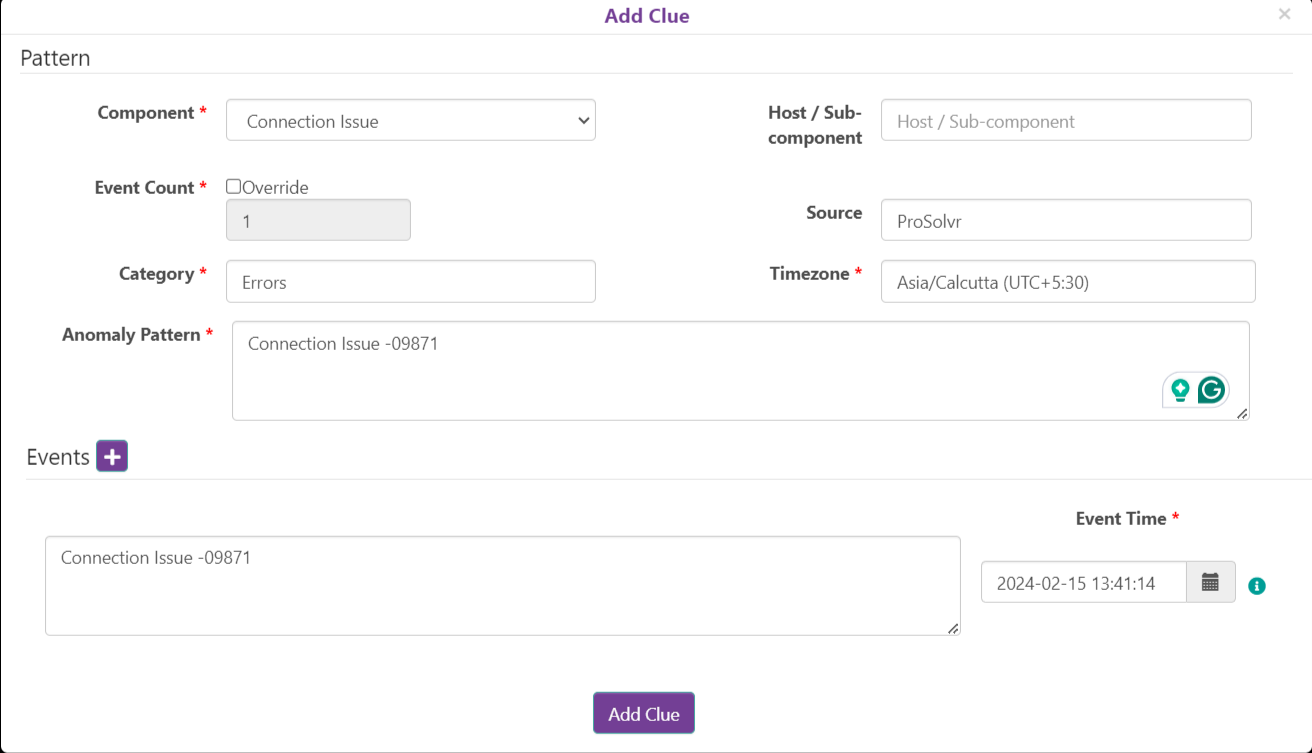Click the Source field label
This screenshot has height=753, width=1312.
834,212
